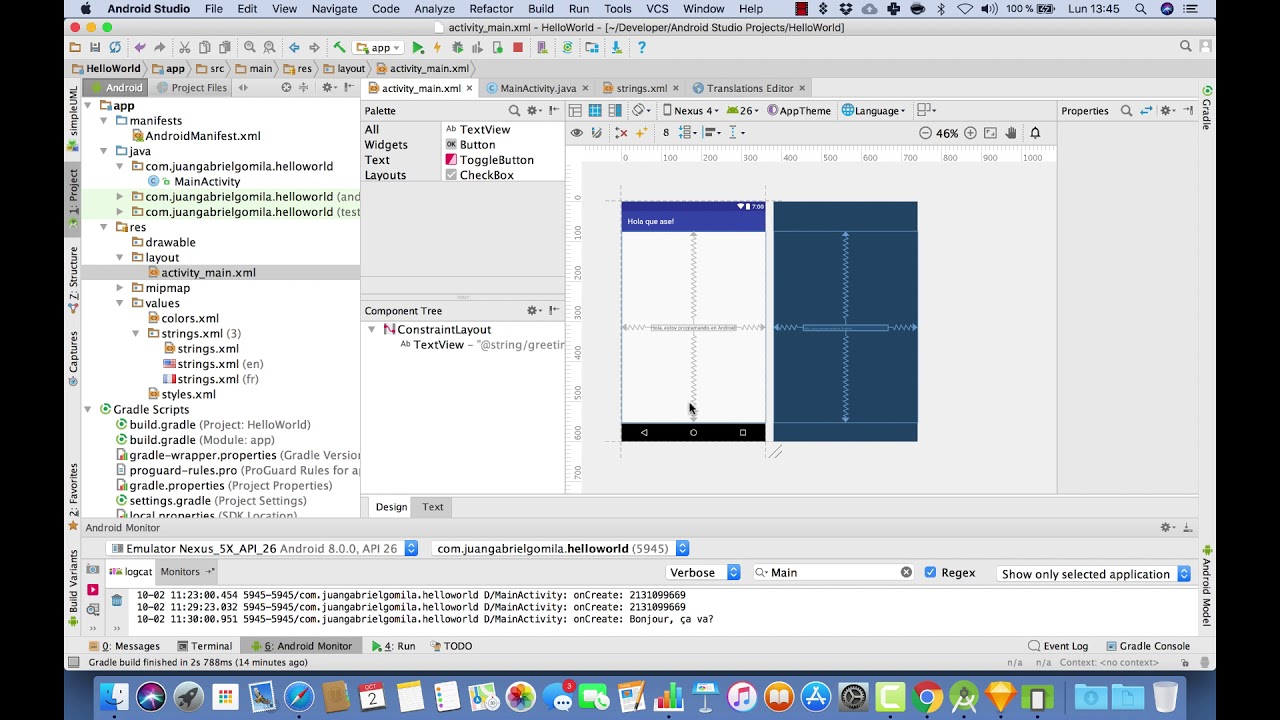Image resolution: width=1280 pixels, height=720 pixels.
Task: Click the Save All floppy icon
Action: [95, 47]
